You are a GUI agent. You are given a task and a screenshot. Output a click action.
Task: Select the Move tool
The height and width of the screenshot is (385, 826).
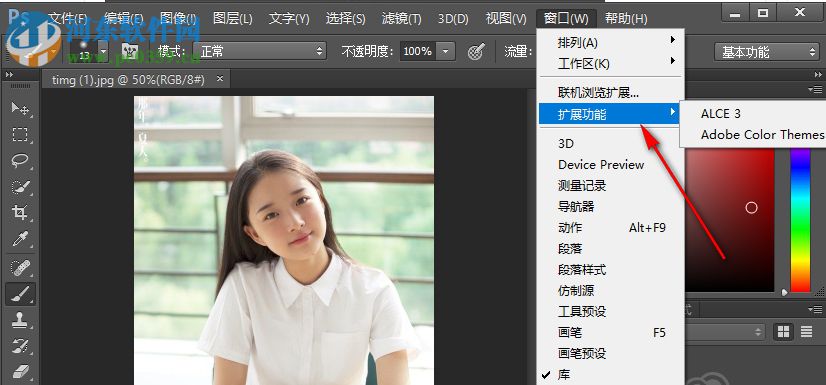coord(20,108)
